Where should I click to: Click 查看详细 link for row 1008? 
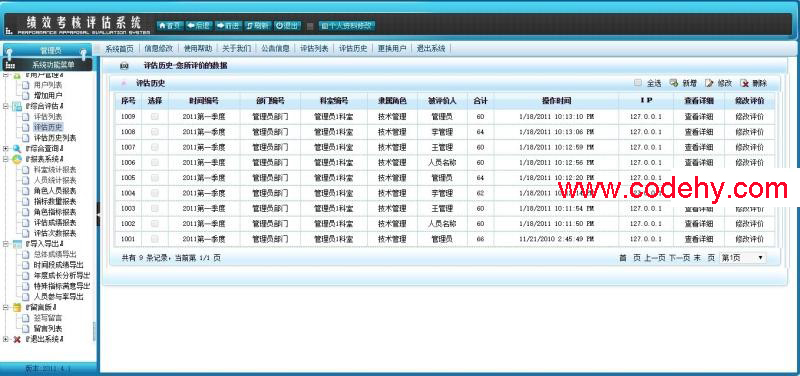[698, 132]
